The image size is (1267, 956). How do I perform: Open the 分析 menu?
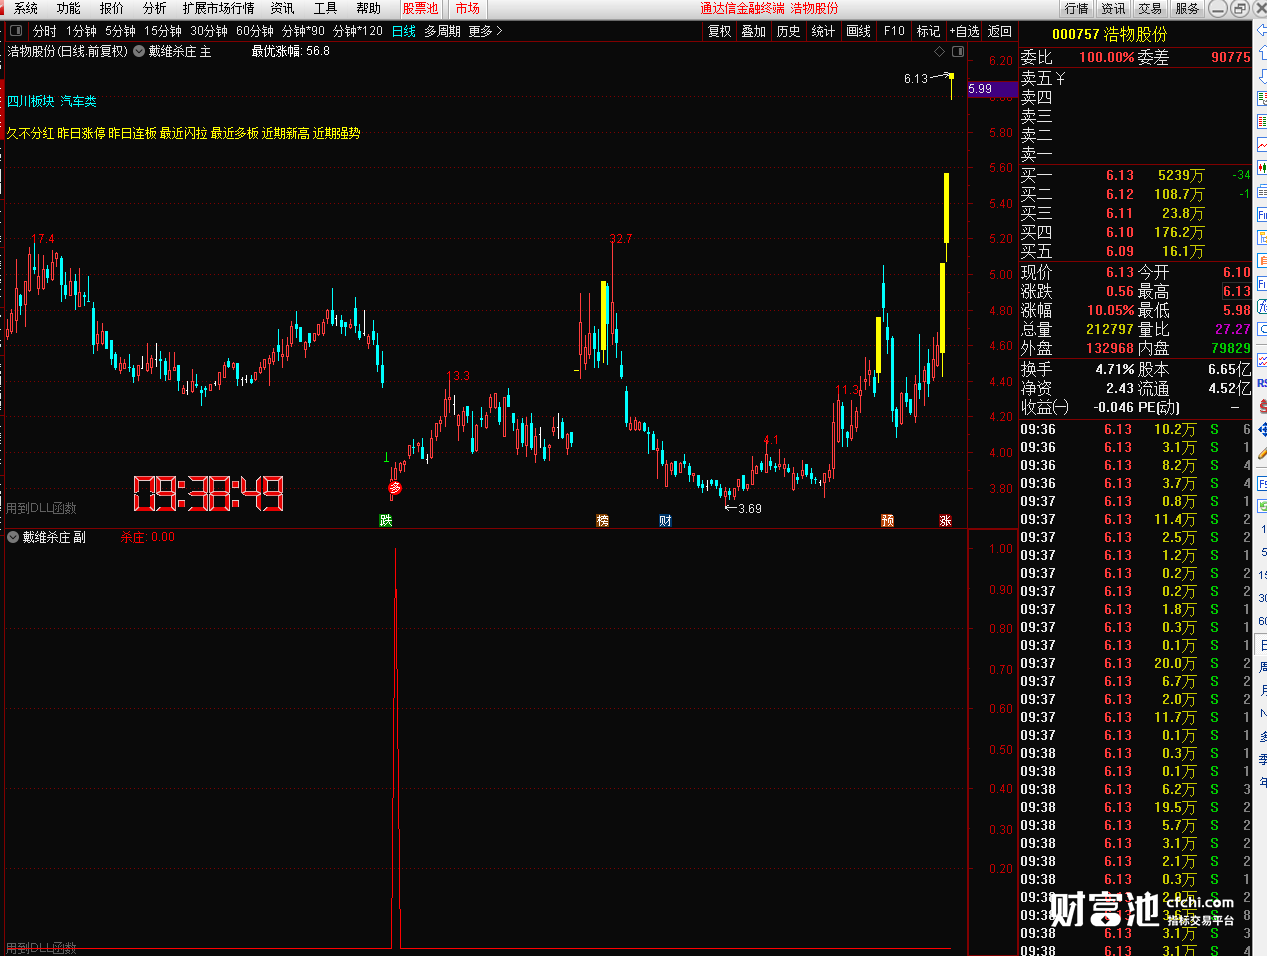click(x=155, y=8)
